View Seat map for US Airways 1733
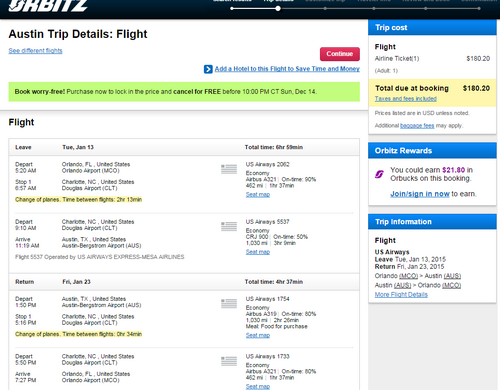Image resolution: width=500 pixels, height=390 pixels. click(x=258, y=387)
